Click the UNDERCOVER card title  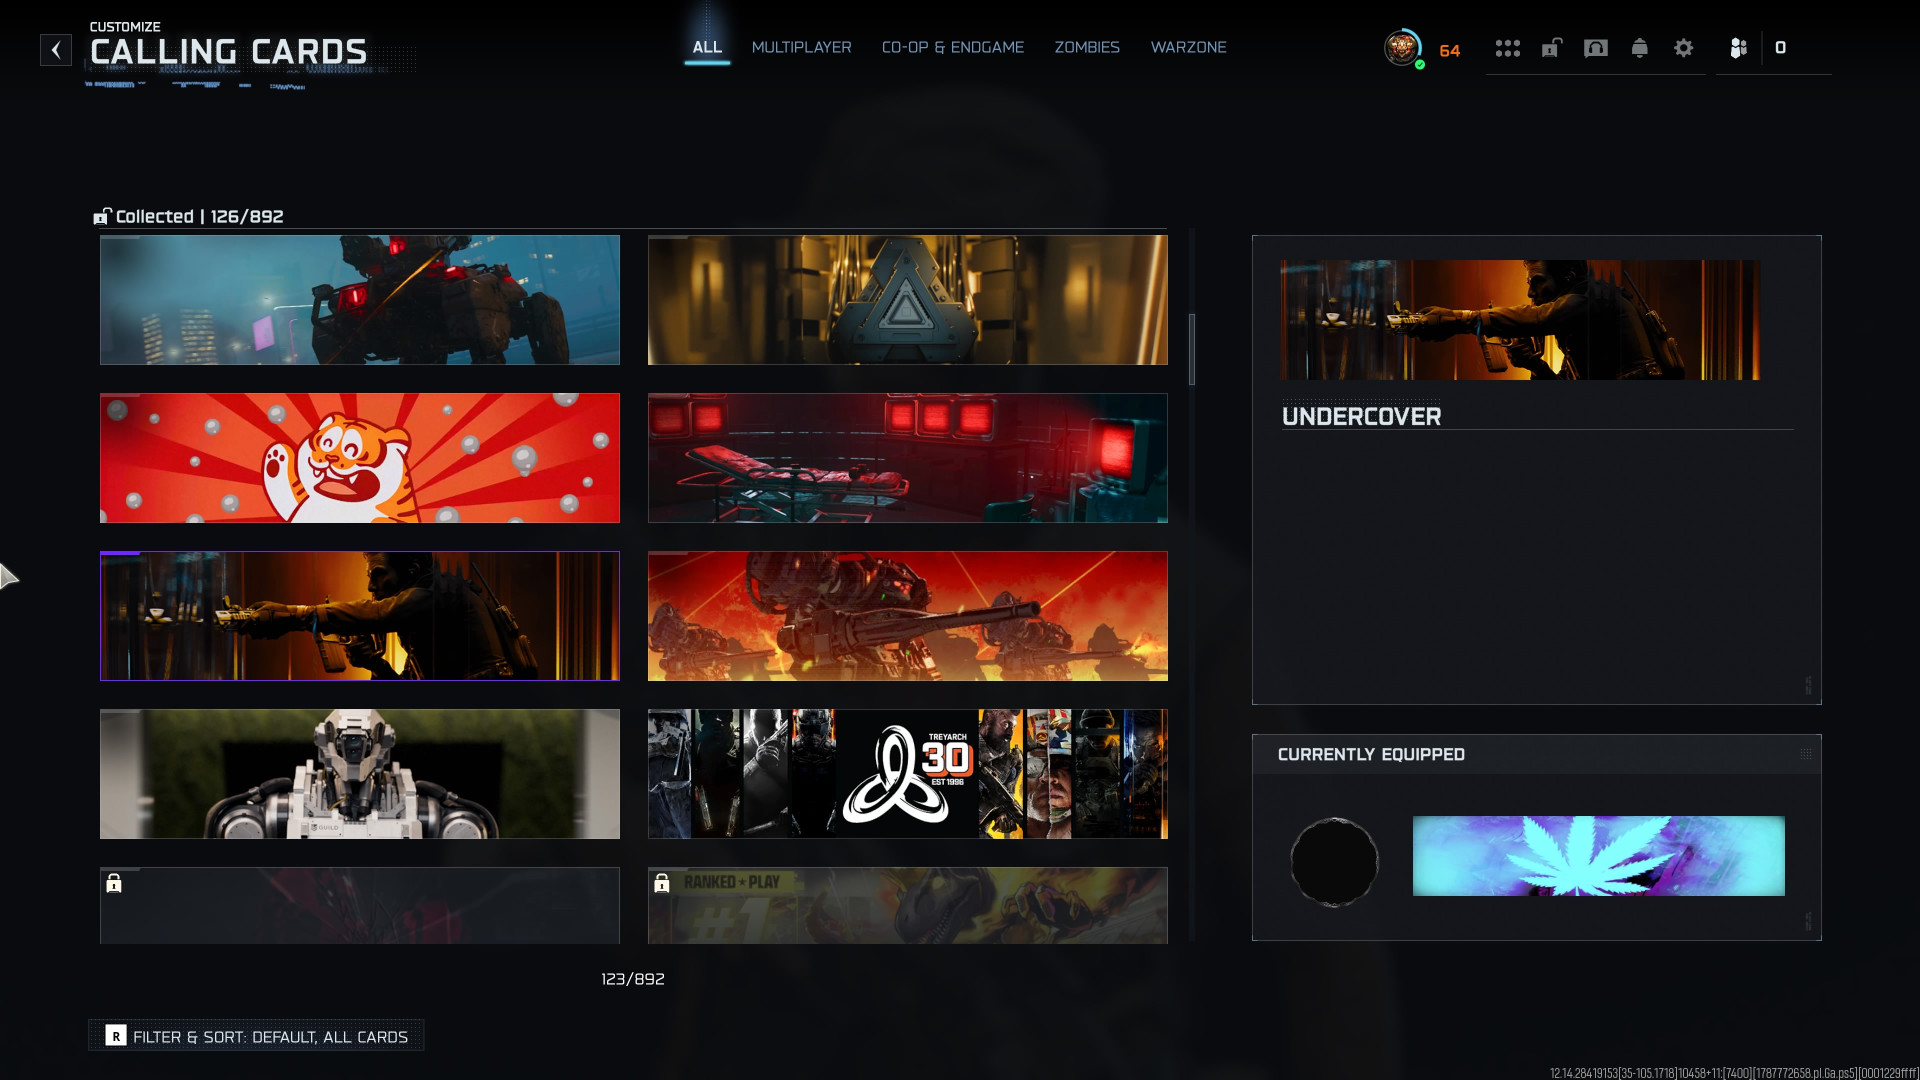(x=1362, y=417)
